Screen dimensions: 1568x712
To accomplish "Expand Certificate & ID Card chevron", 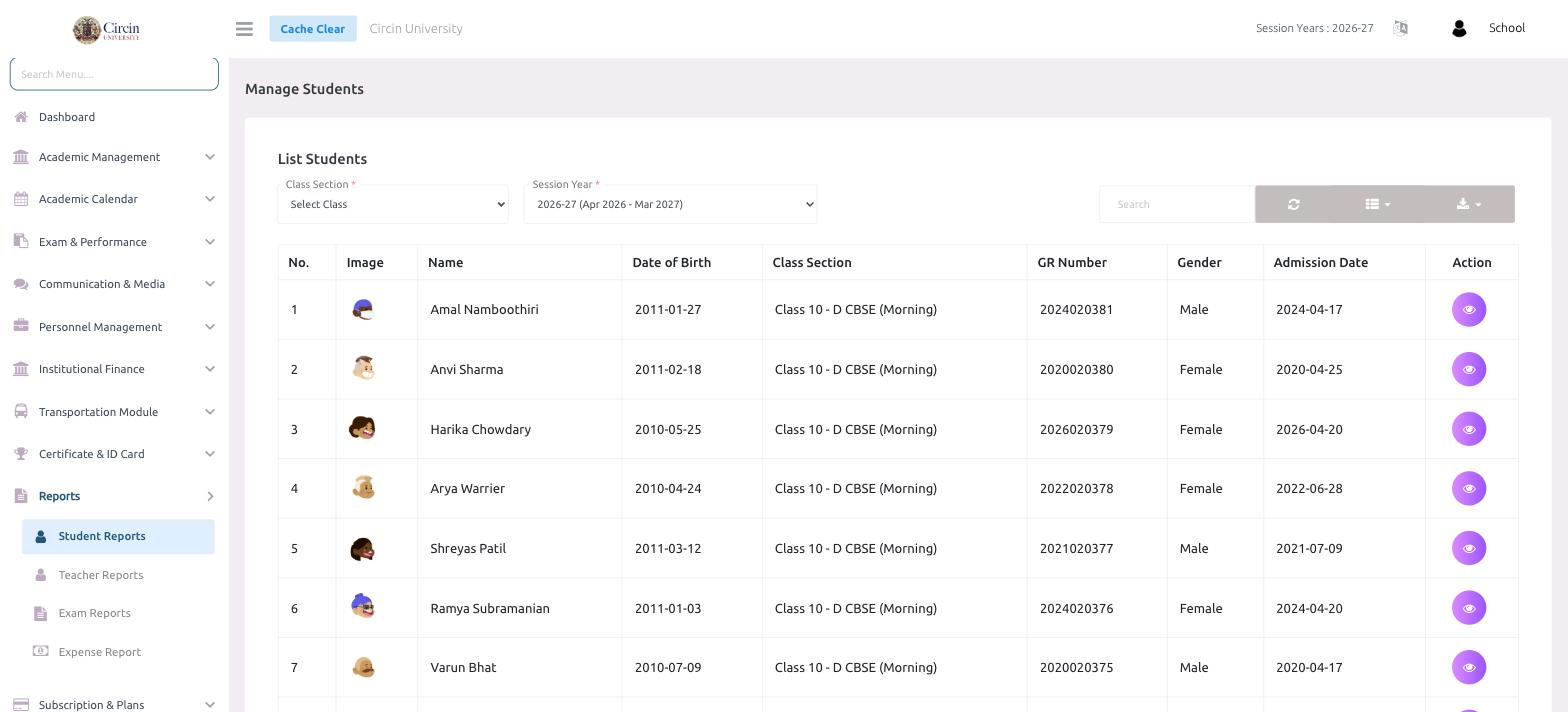I will click(210, 454).
